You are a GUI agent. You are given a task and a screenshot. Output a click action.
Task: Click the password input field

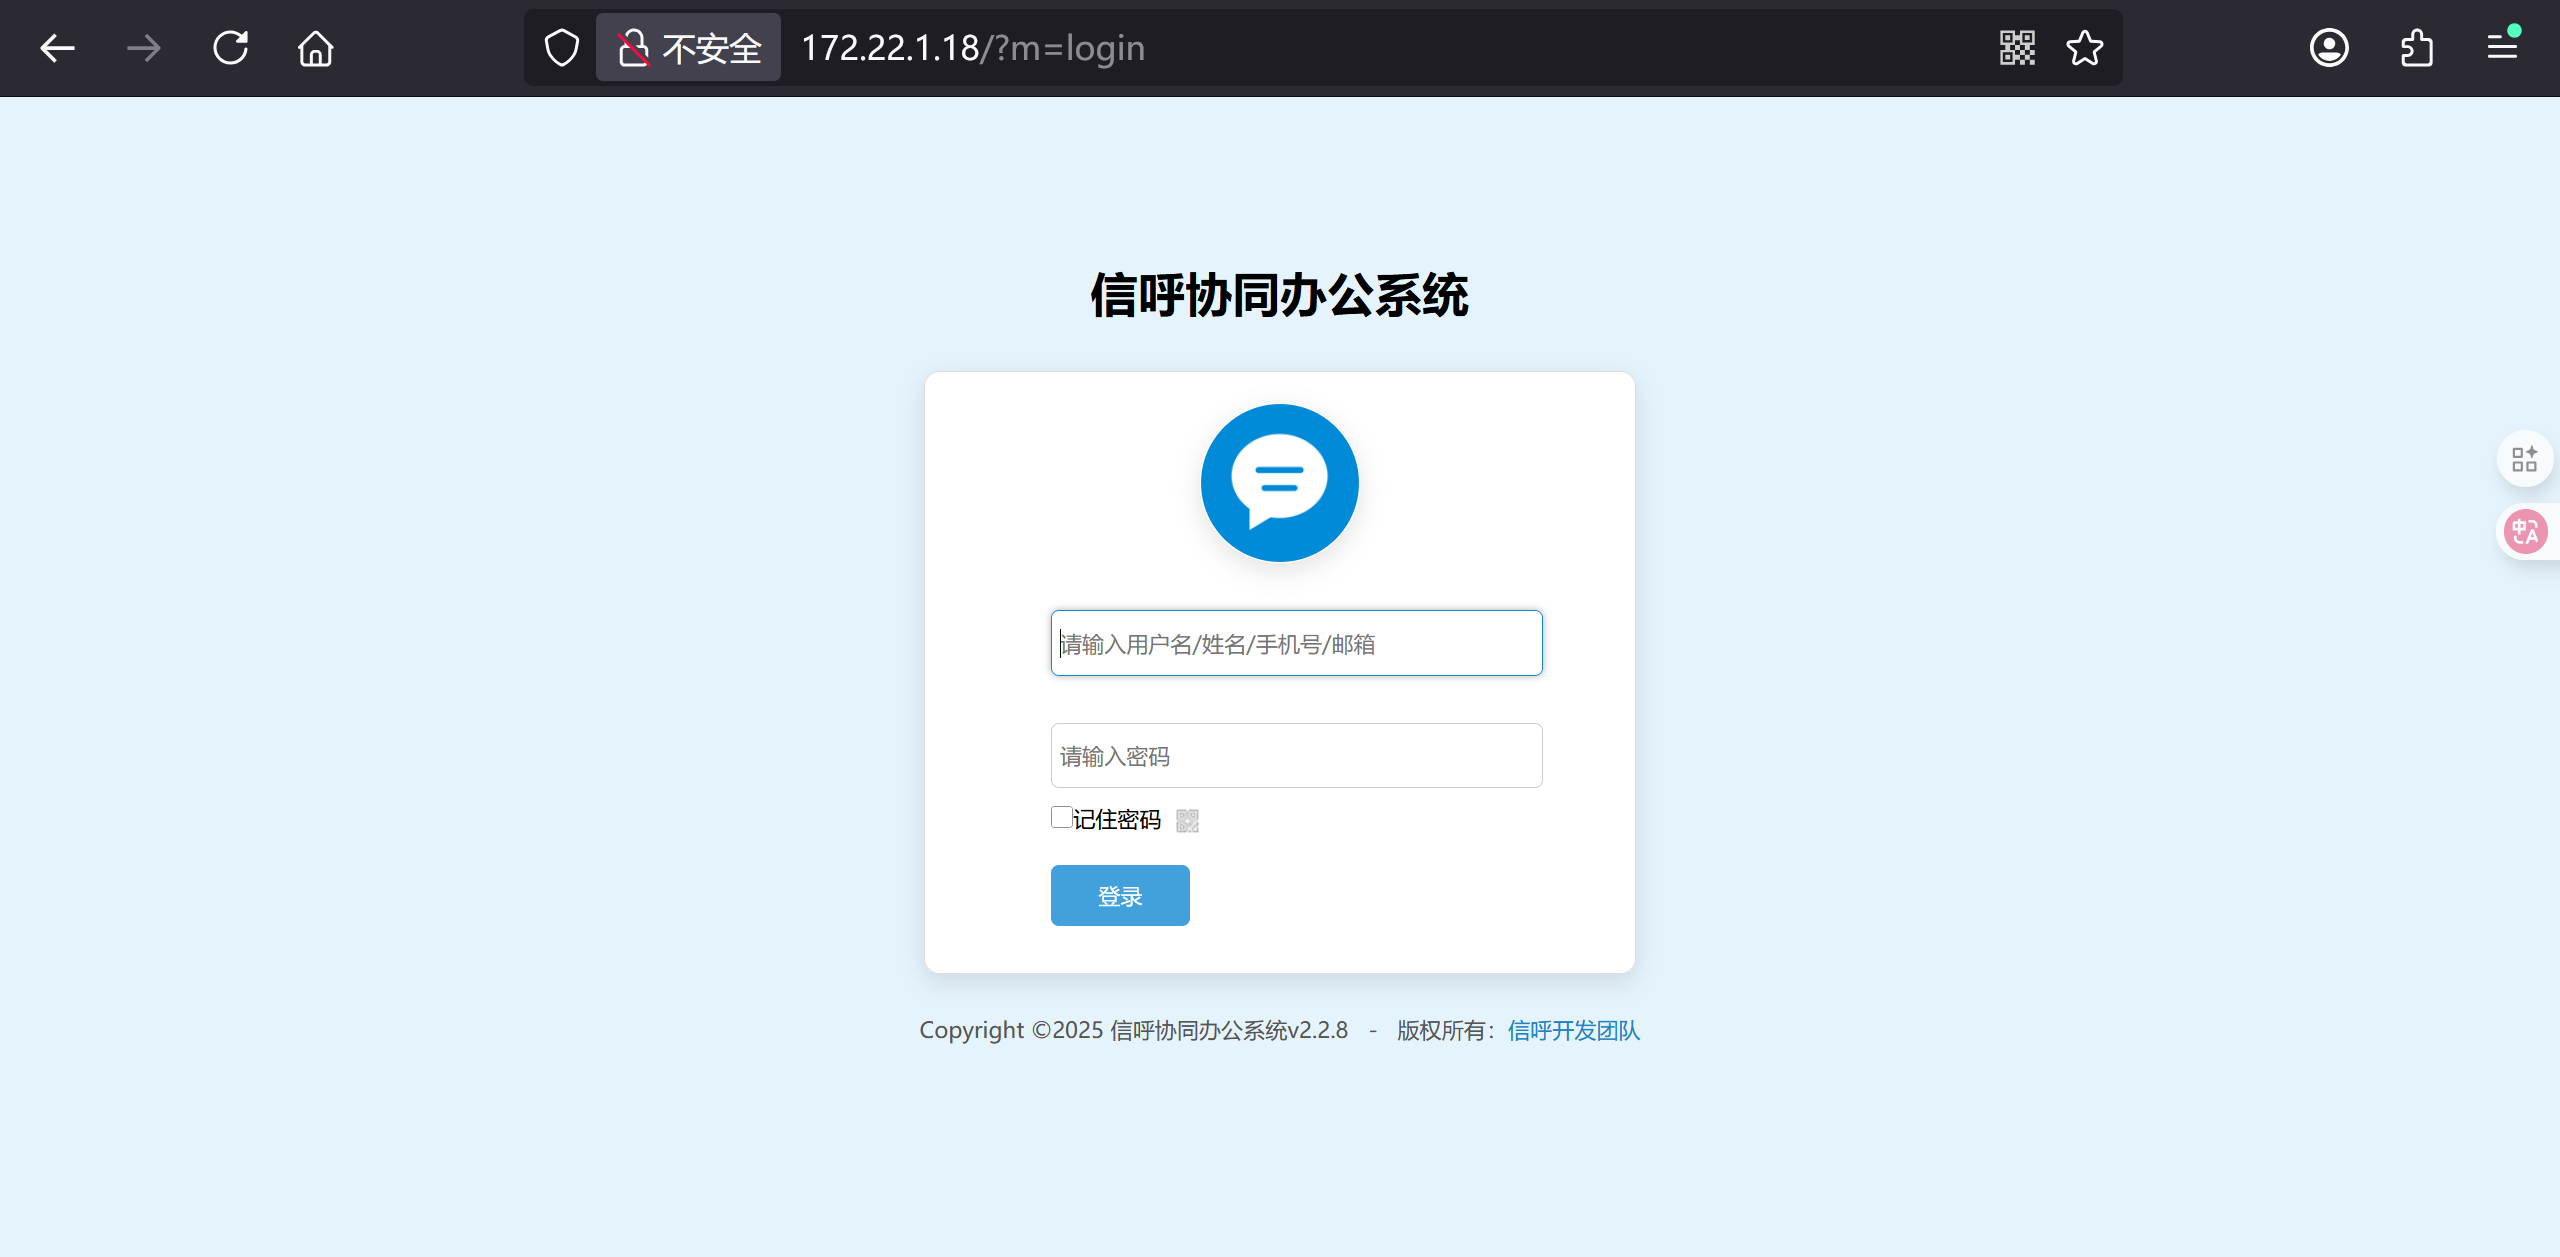click(1296, 756)
